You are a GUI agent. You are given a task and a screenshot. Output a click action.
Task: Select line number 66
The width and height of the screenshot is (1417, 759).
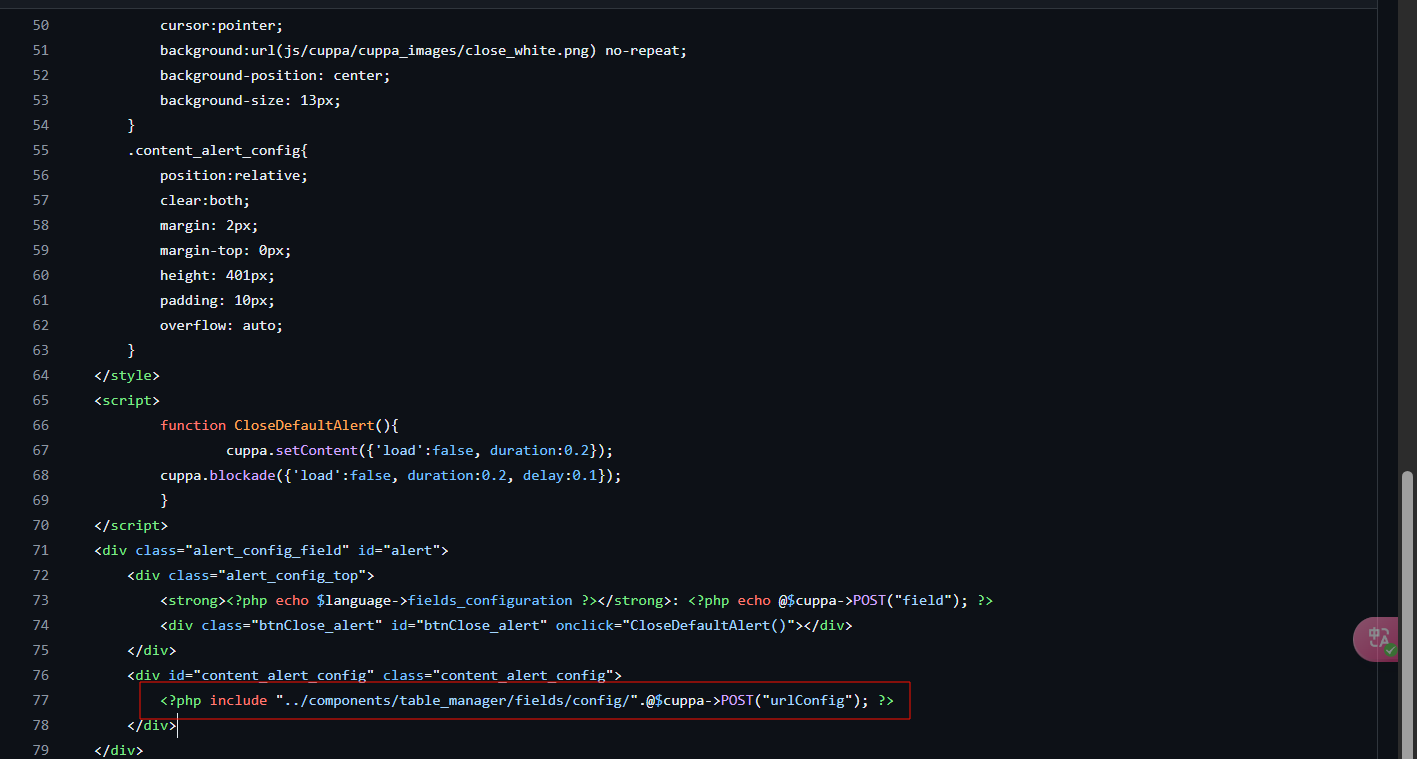pos(41,425)
